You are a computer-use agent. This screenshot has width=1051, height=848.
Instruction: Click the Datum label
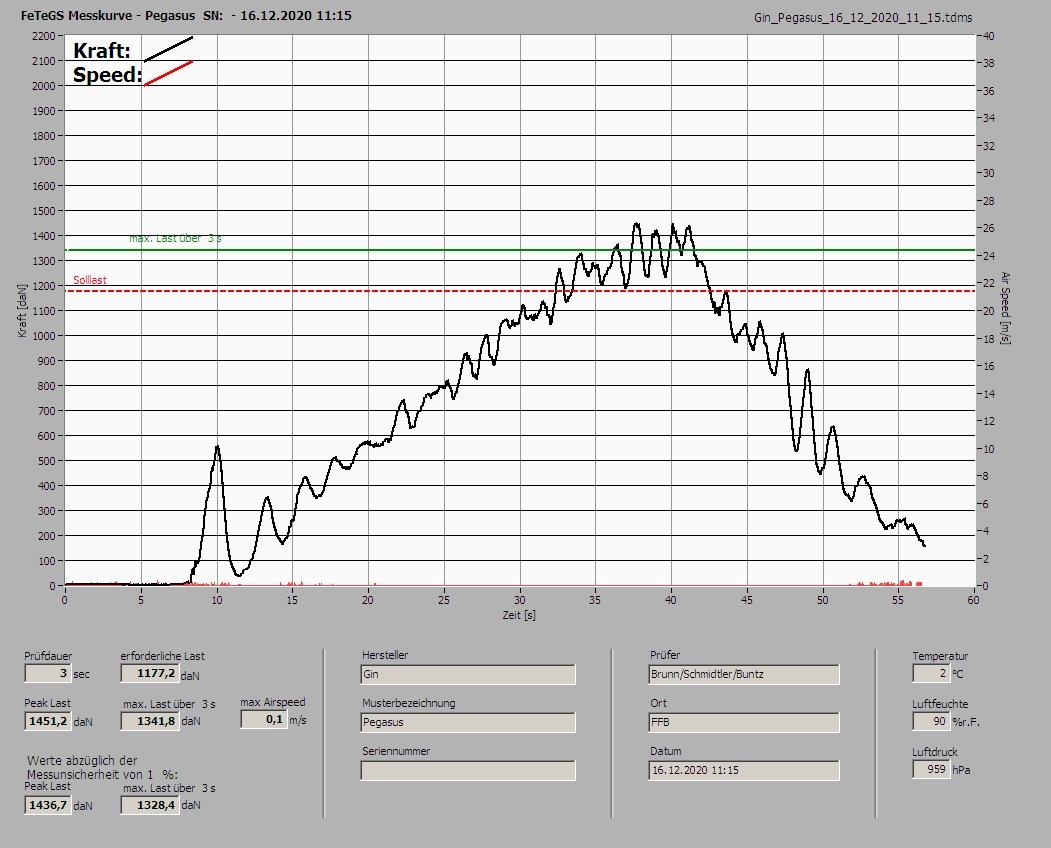click(666, 751)
